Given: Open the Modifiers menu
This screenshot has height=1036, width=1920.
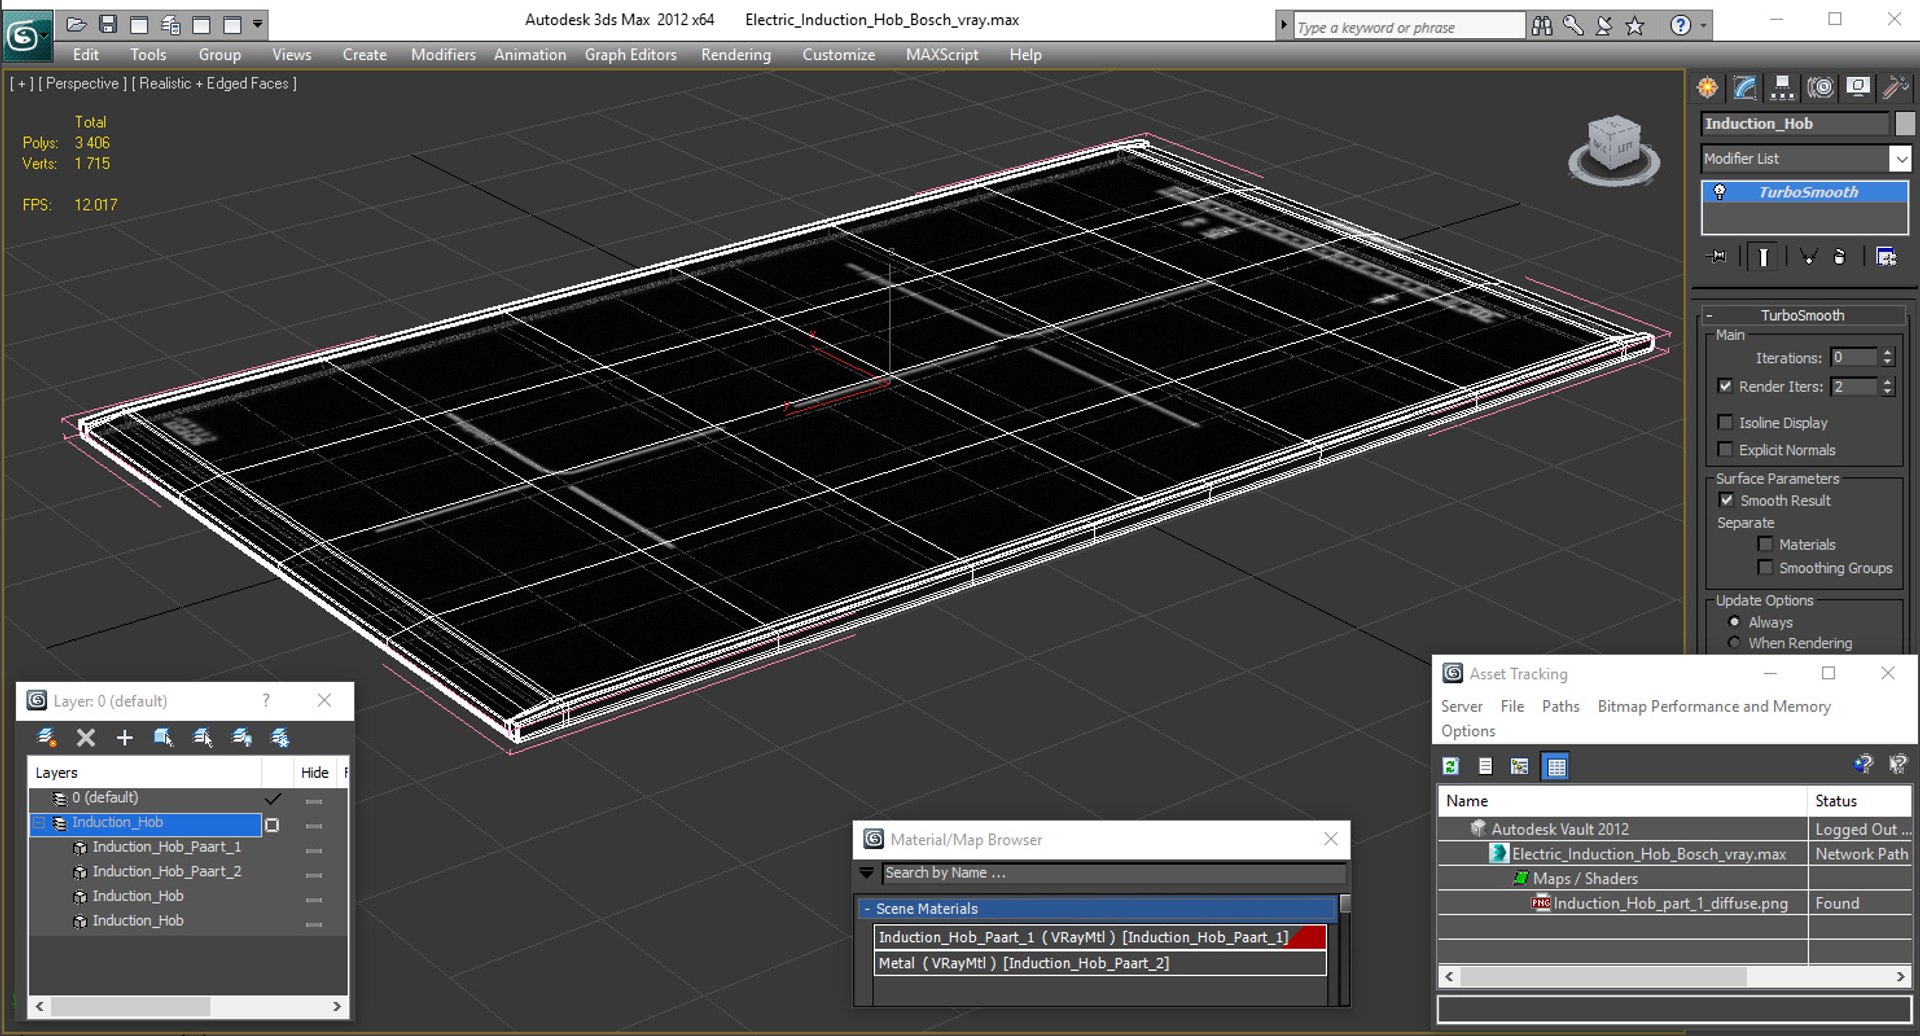Looking at the screenshot, I should coord(443,55).
